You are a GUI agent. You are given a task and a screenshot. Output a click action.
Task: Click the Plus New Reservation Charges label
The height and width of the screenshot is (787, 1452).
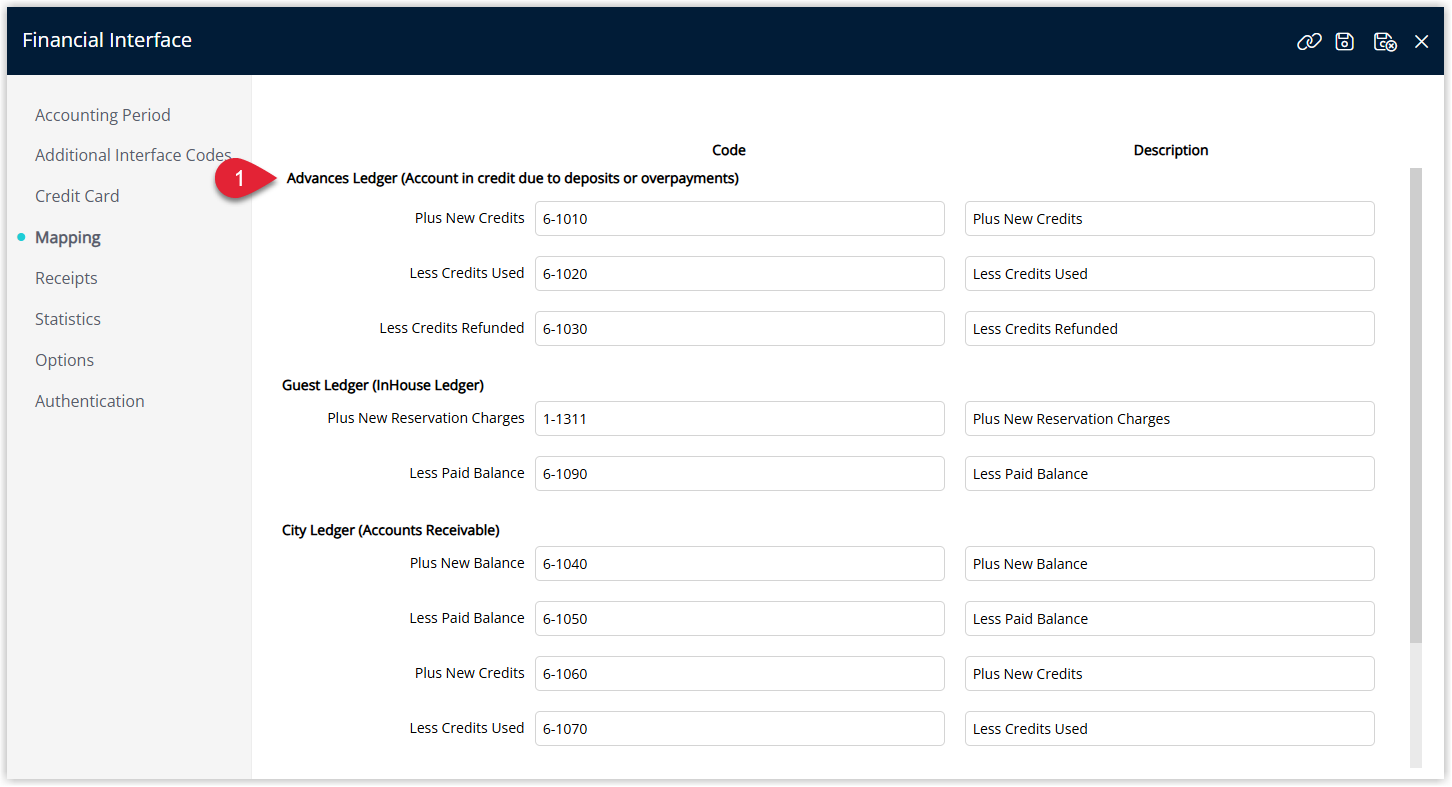pos(426,418)
